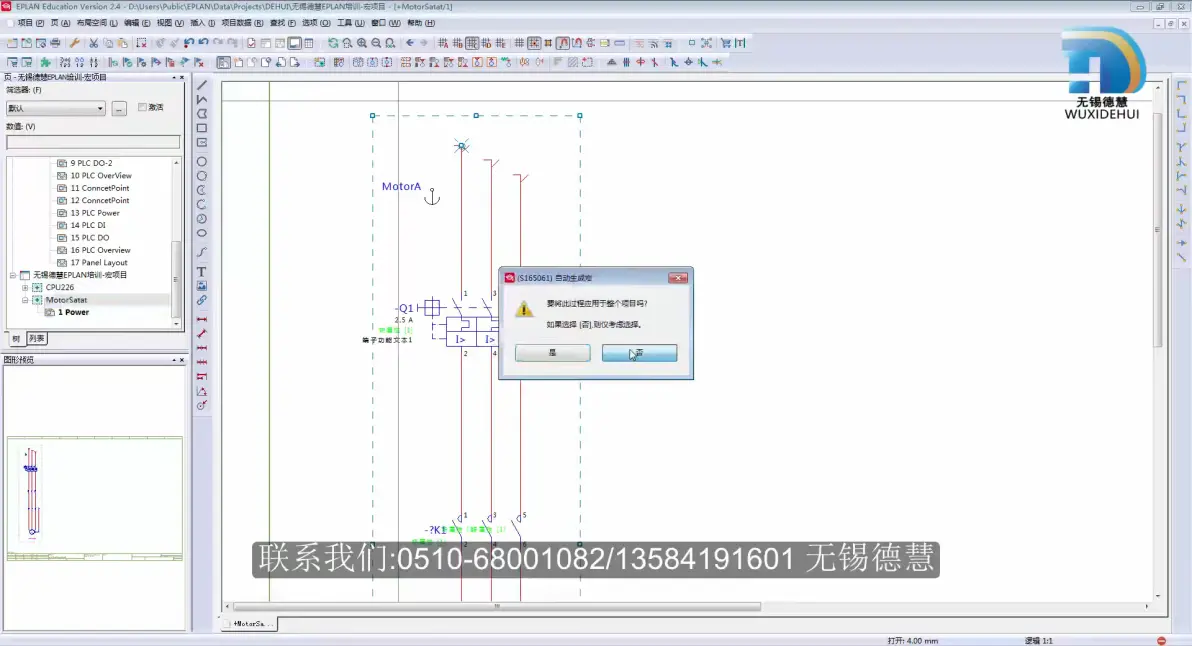
Task: Open the 工具 (U) menu
Action: (350, 23)
